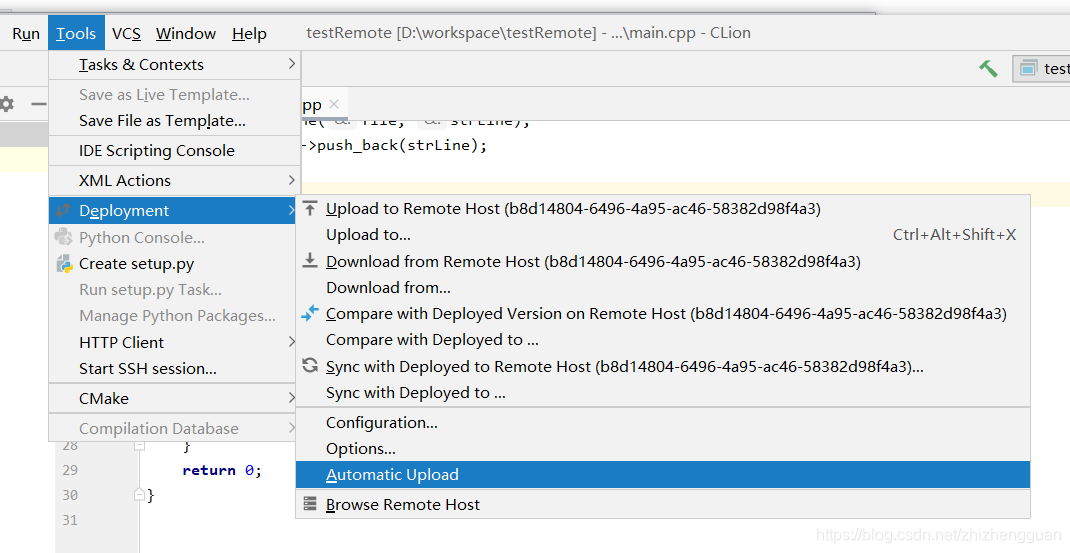Image resolution: width=1070 pixels, height=553 pixels.
Task: Click the Upload to Remote Host arrow icon
Action: pyautogui.click(x=310, y=208)
